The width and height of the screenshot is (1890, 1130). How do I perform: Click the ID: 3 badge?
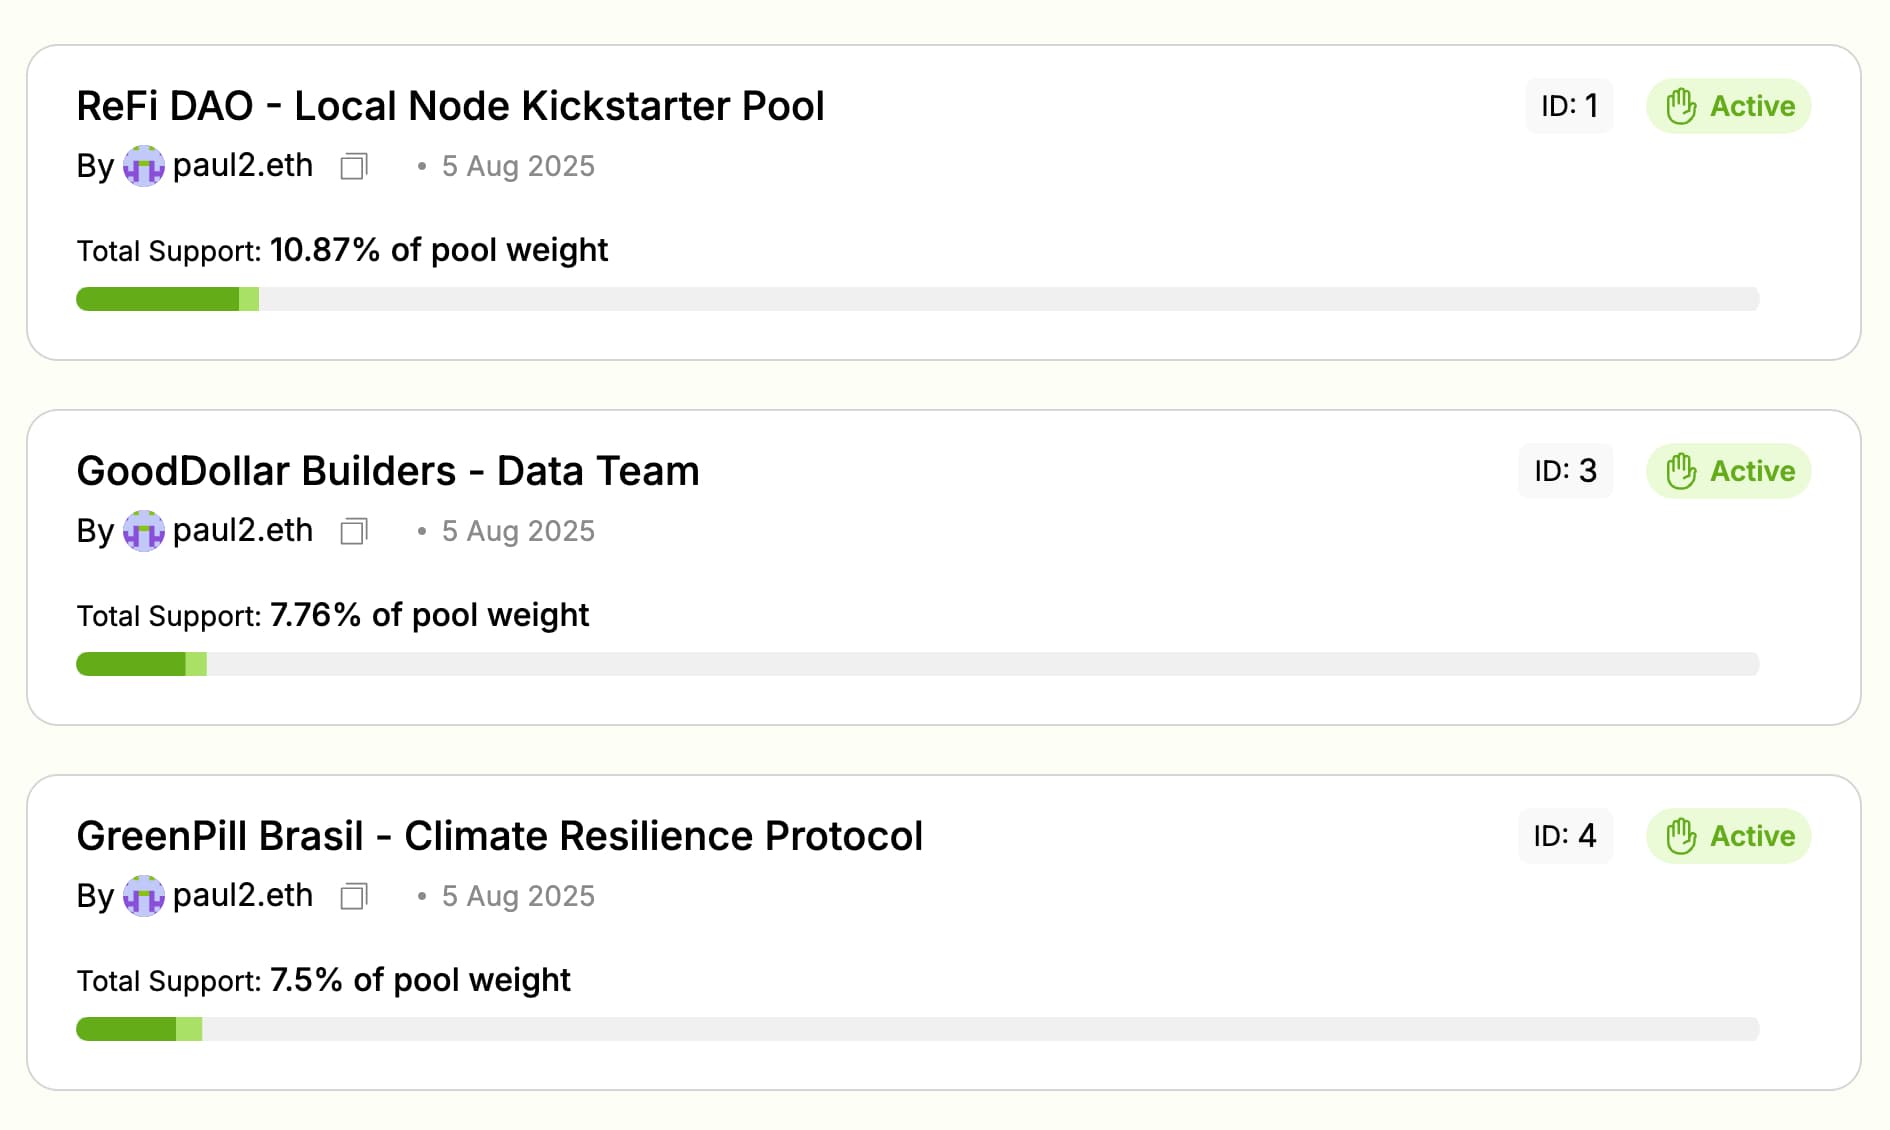tap(1565, 471)
